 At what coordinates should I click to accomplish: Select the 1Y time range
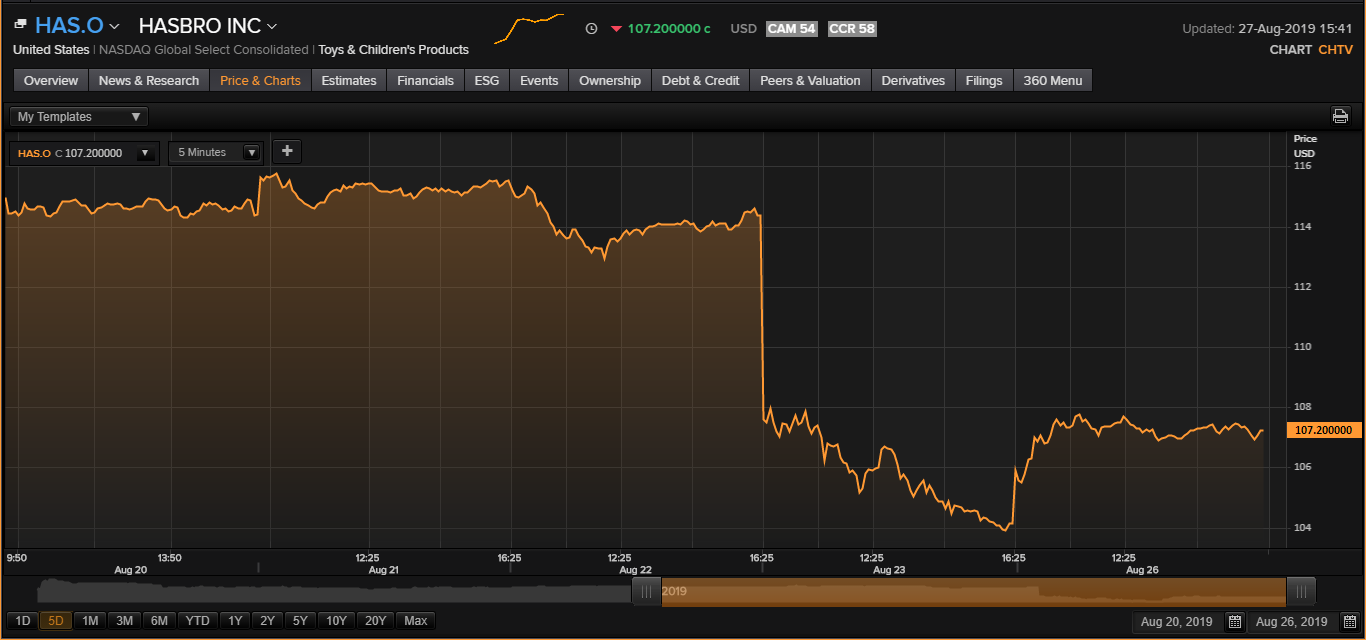click(235, 621)
